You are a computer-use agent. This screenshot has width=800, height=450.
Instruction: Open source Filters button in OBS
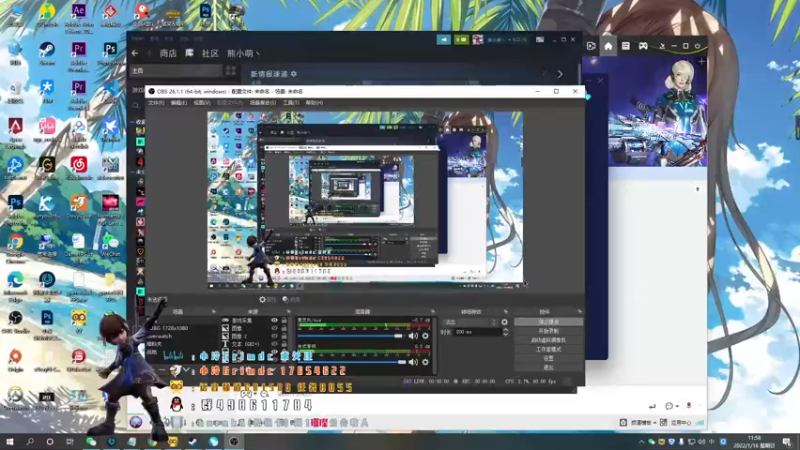pos(291,299)
